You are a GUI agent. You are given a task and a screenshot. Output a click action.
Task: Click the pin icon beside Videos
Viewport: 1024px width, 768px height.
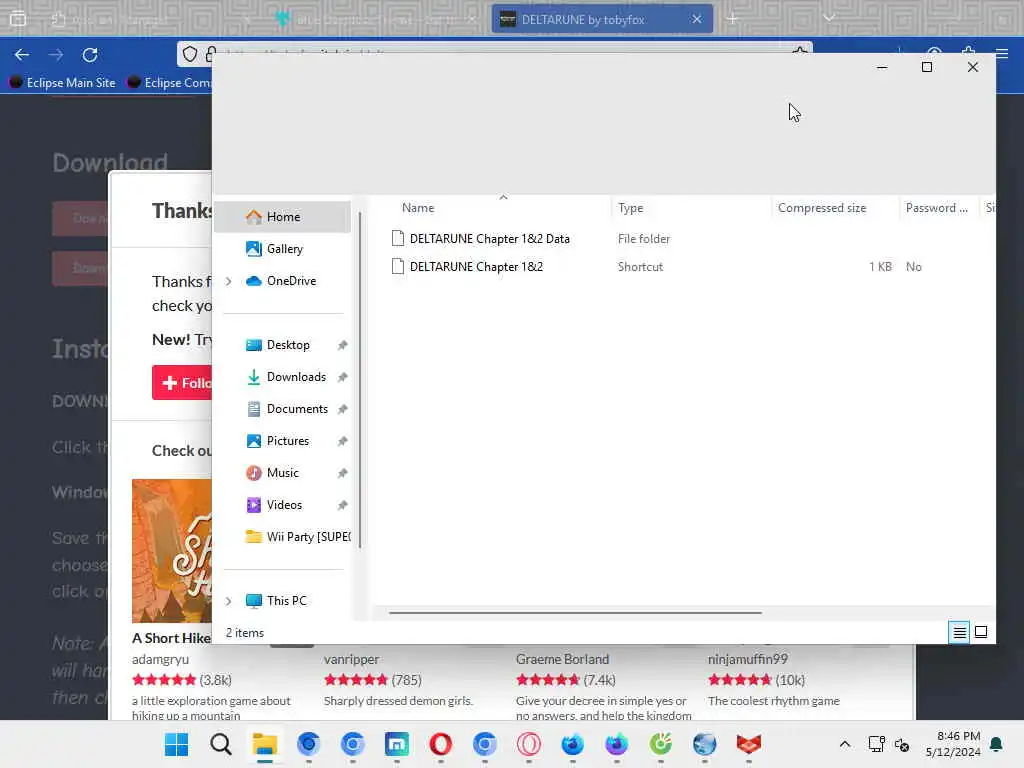click(342, 505)
